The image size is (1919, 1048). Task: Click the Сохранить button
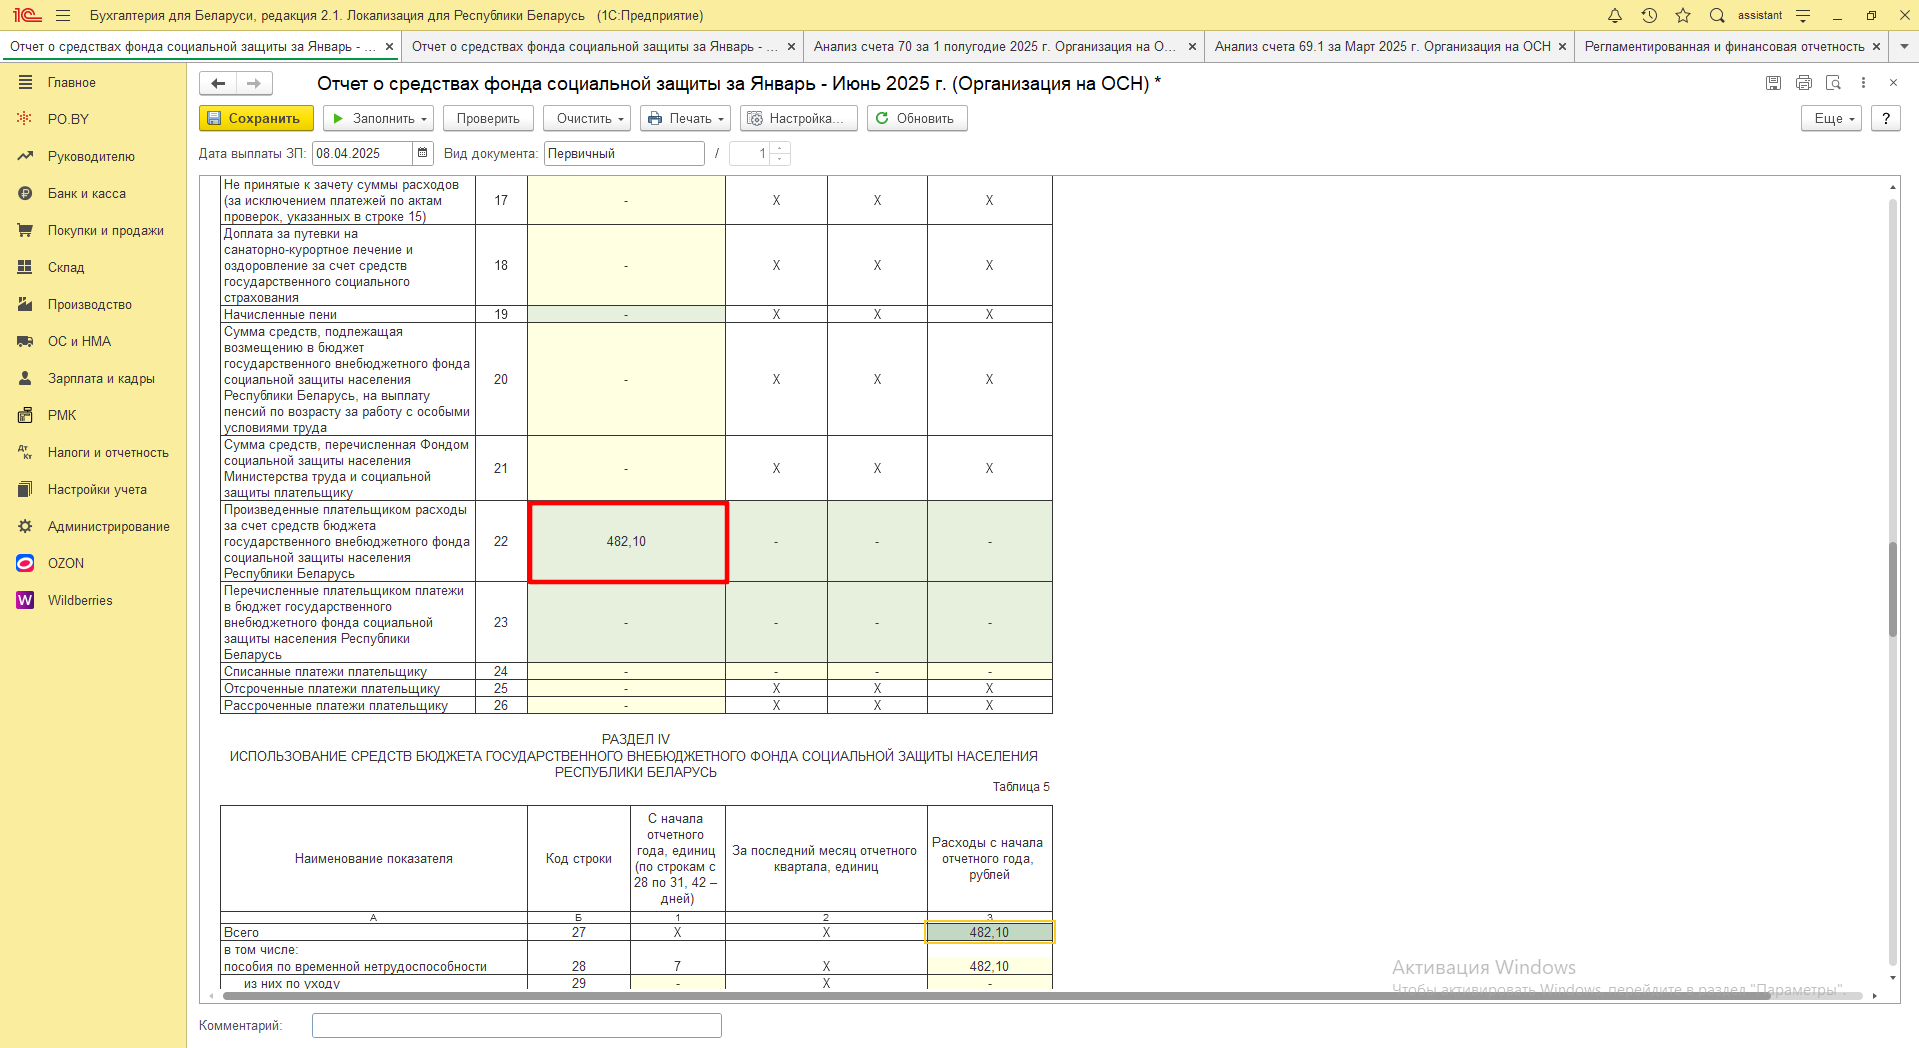click(256, 118)
